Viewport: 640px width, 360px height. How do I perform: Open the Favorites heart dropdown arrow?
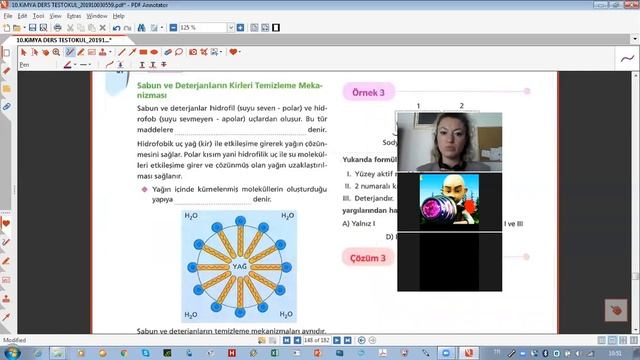point(240,52)
